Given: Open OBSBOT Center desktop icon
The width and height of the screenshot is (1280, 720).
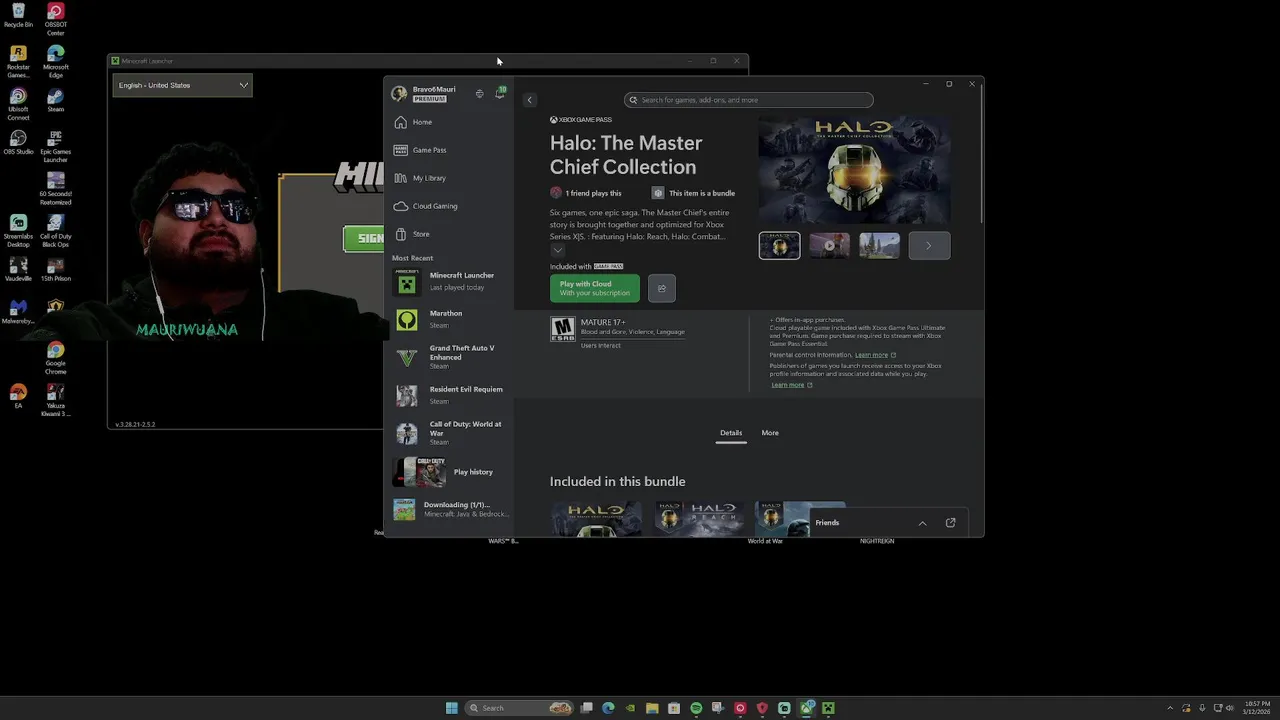Looking at the screenshot, I should click(x=56, y=20).
